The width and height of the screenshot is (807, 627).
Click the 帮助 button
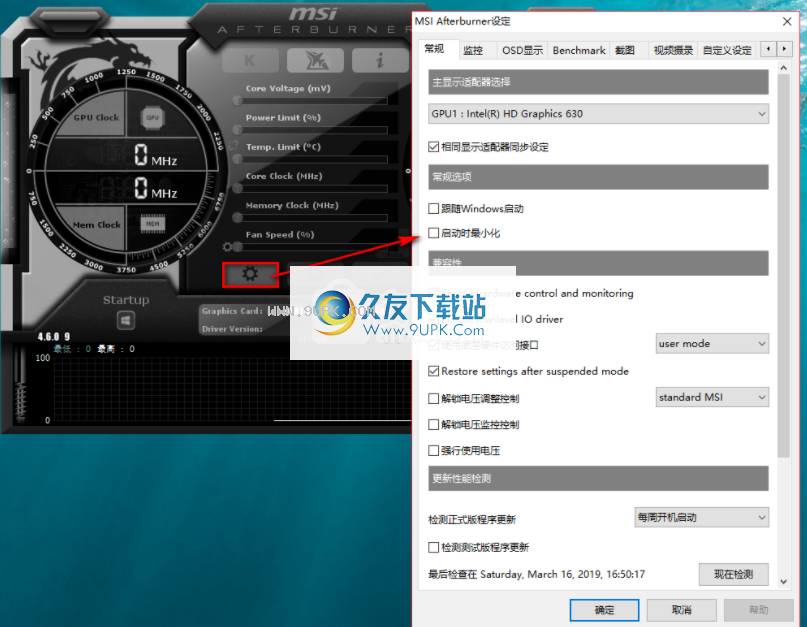click(x=759, y=610)
